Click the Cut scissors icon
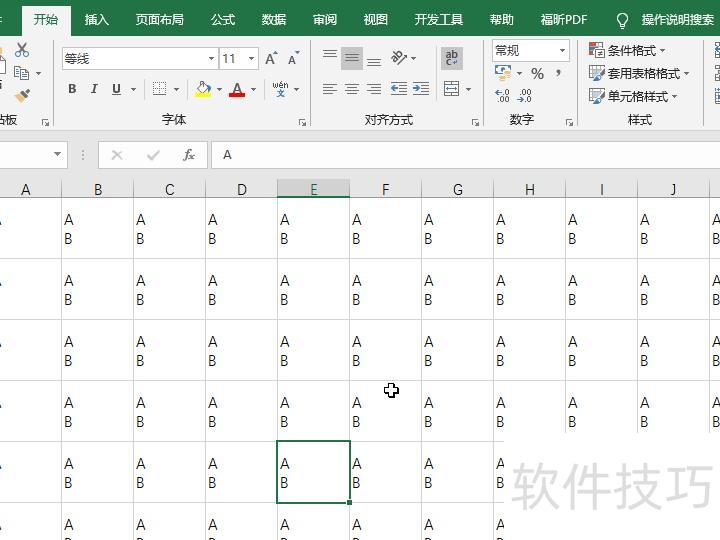720x540 pixels. [x=22, y=50]
